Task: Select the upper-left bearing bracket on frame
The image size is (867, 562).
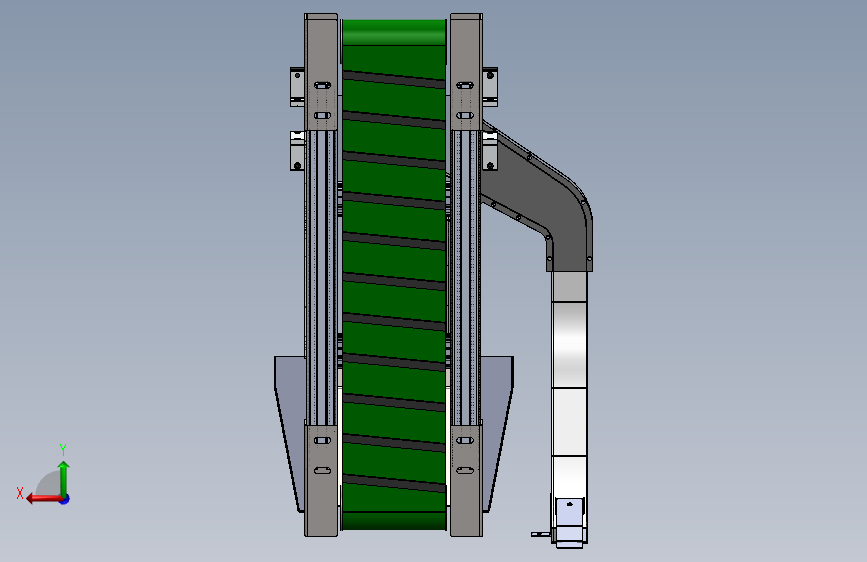Action: [297, 87]
